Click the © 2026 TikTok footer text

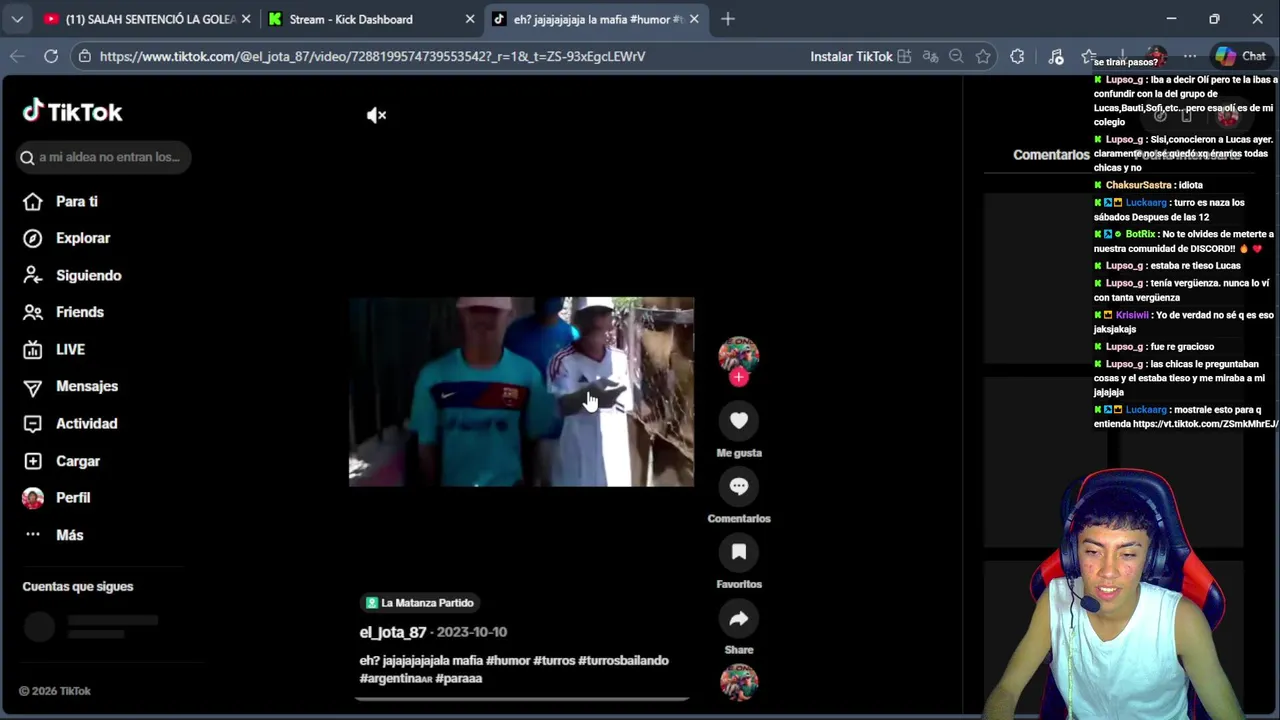point(56,691)
